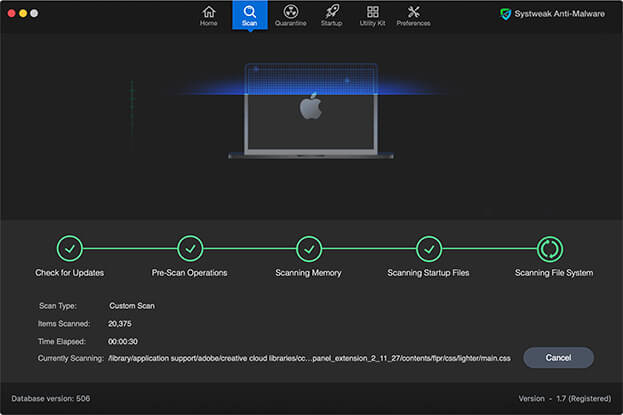Click the Pre-Scan Operations checkmark circle

coord(189,248)
